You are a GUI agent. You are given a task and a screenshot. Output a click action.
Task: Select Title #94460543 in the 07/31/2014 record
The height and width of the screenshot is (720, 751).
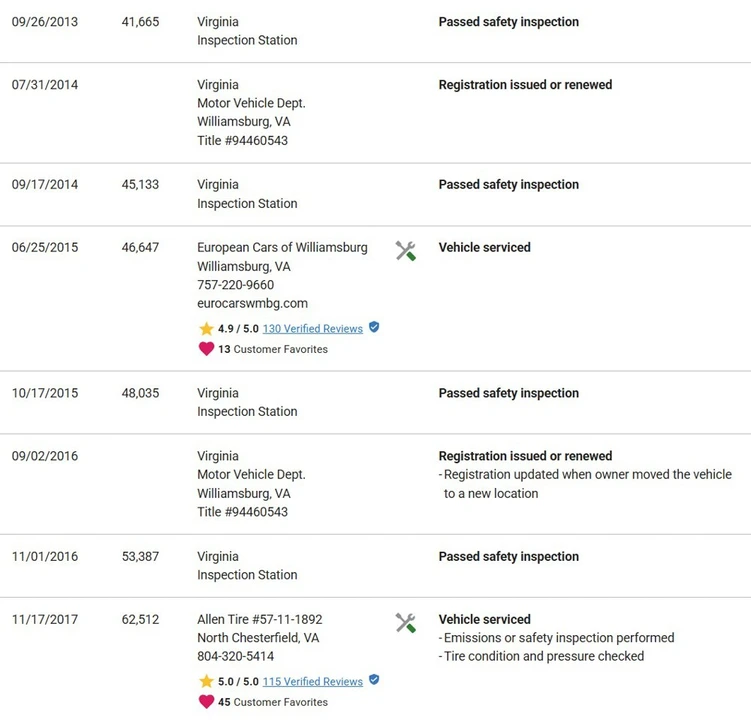point(242,140)
